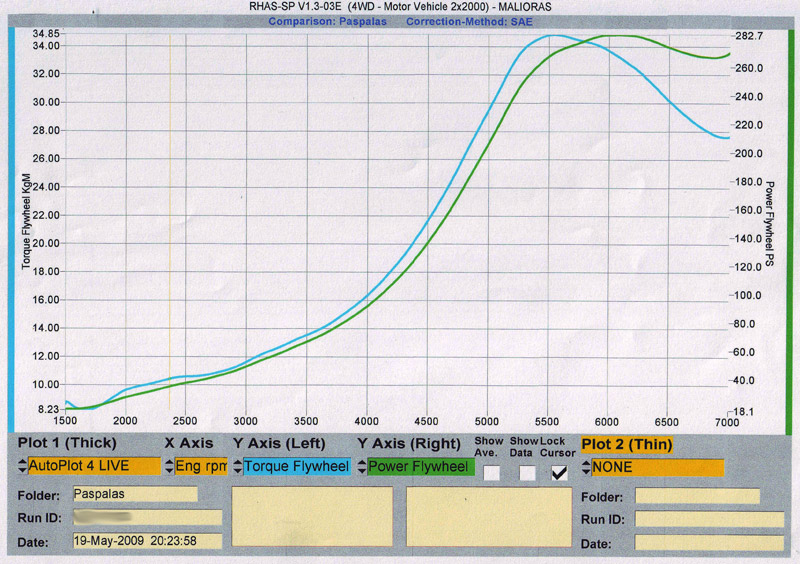Click the 18.1 min value on the power axis

(743, 412)
